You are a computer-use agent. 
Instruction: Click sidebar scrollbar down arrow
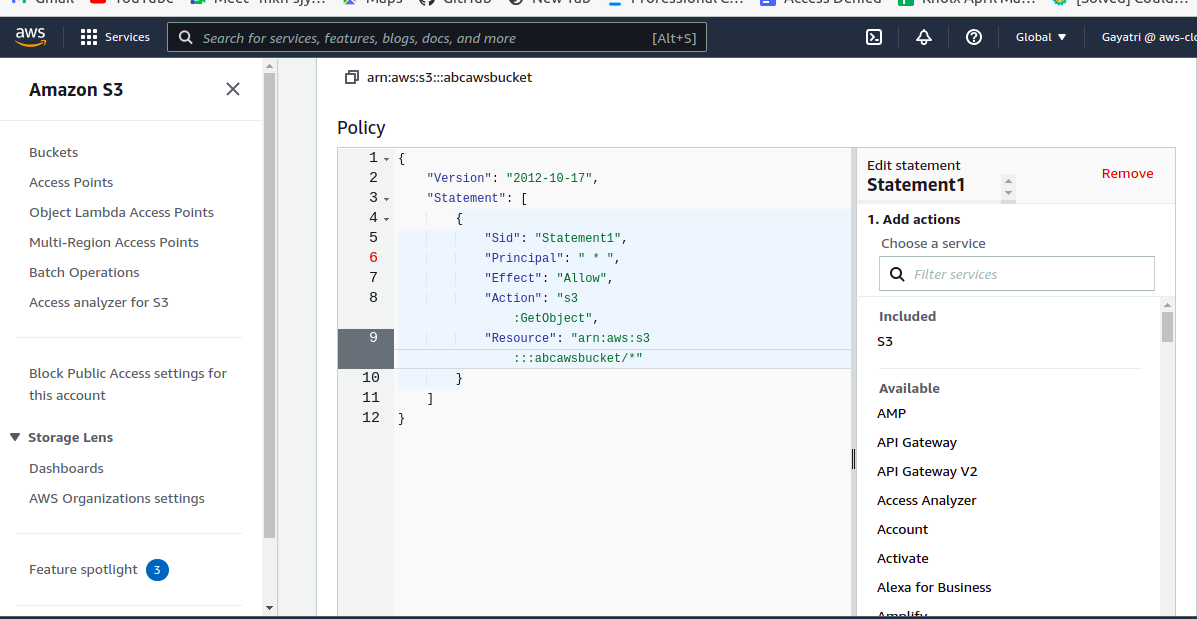[269, 608]
